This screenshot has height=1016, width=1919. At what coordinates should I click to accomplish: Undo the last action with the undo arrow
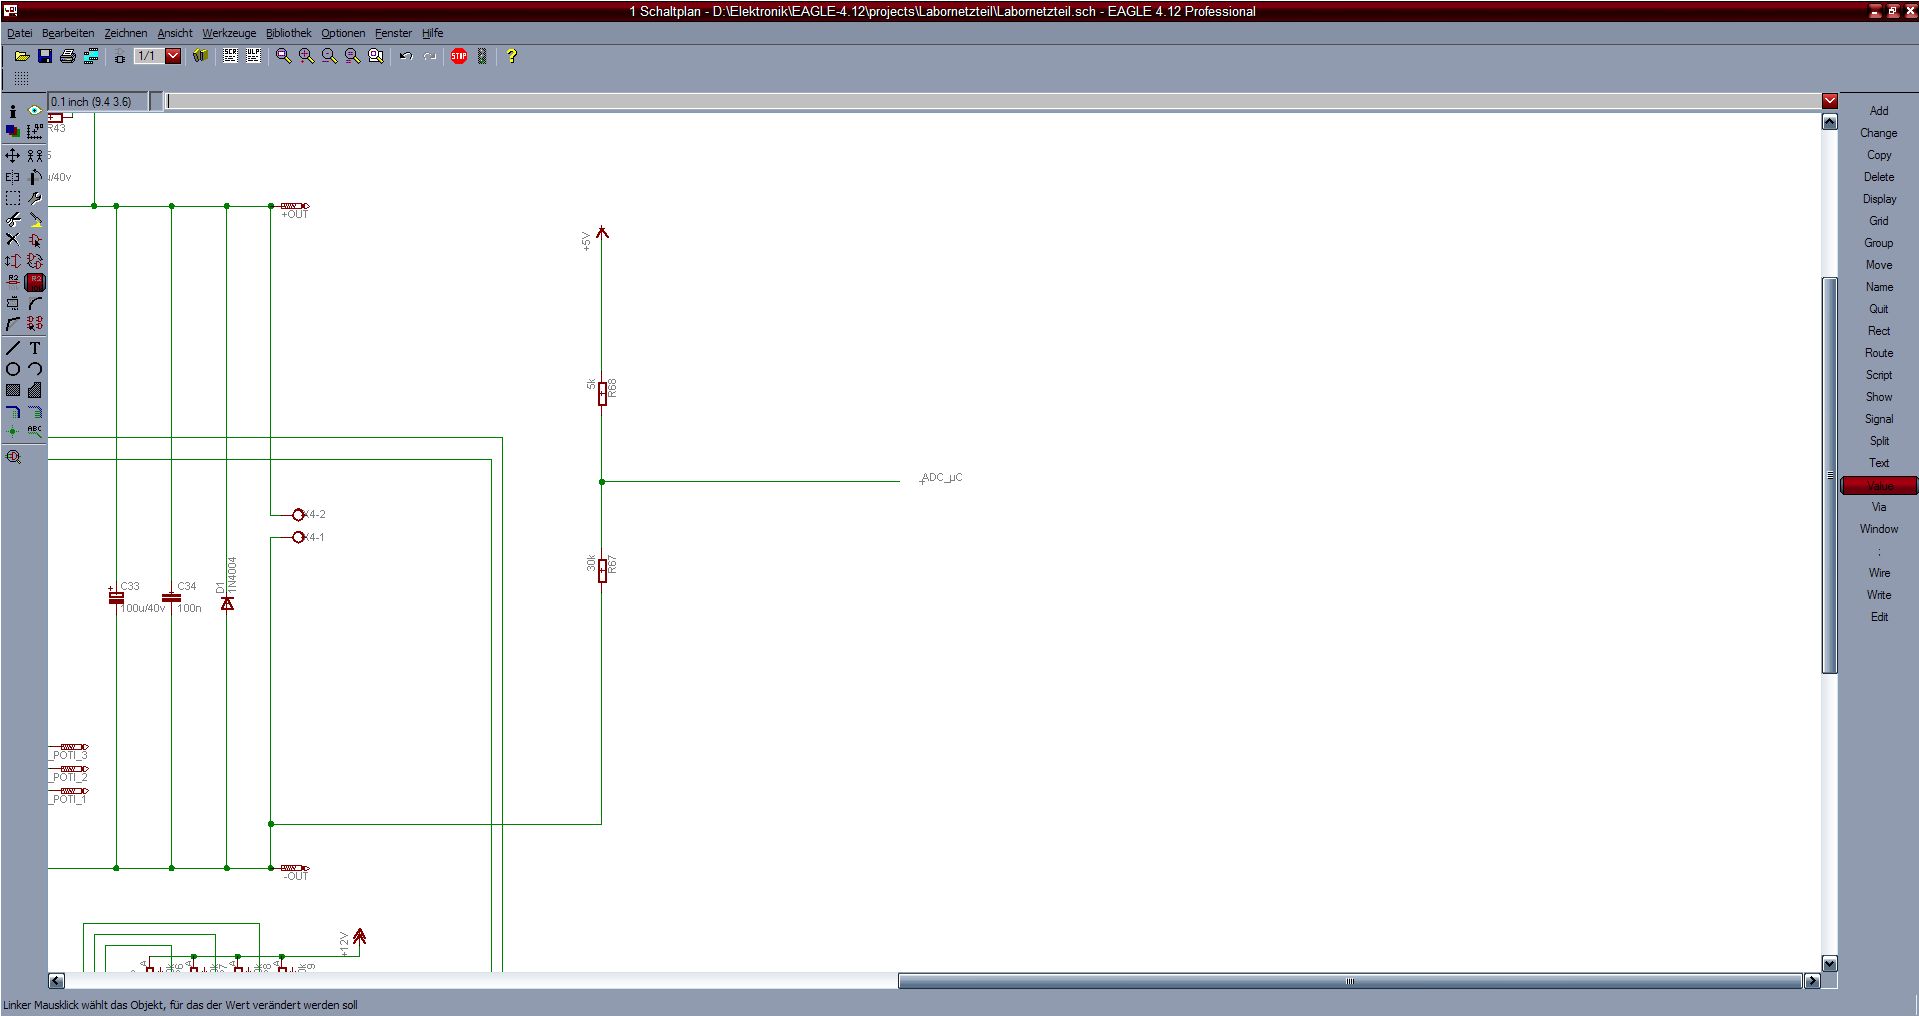tap(406, 56)
